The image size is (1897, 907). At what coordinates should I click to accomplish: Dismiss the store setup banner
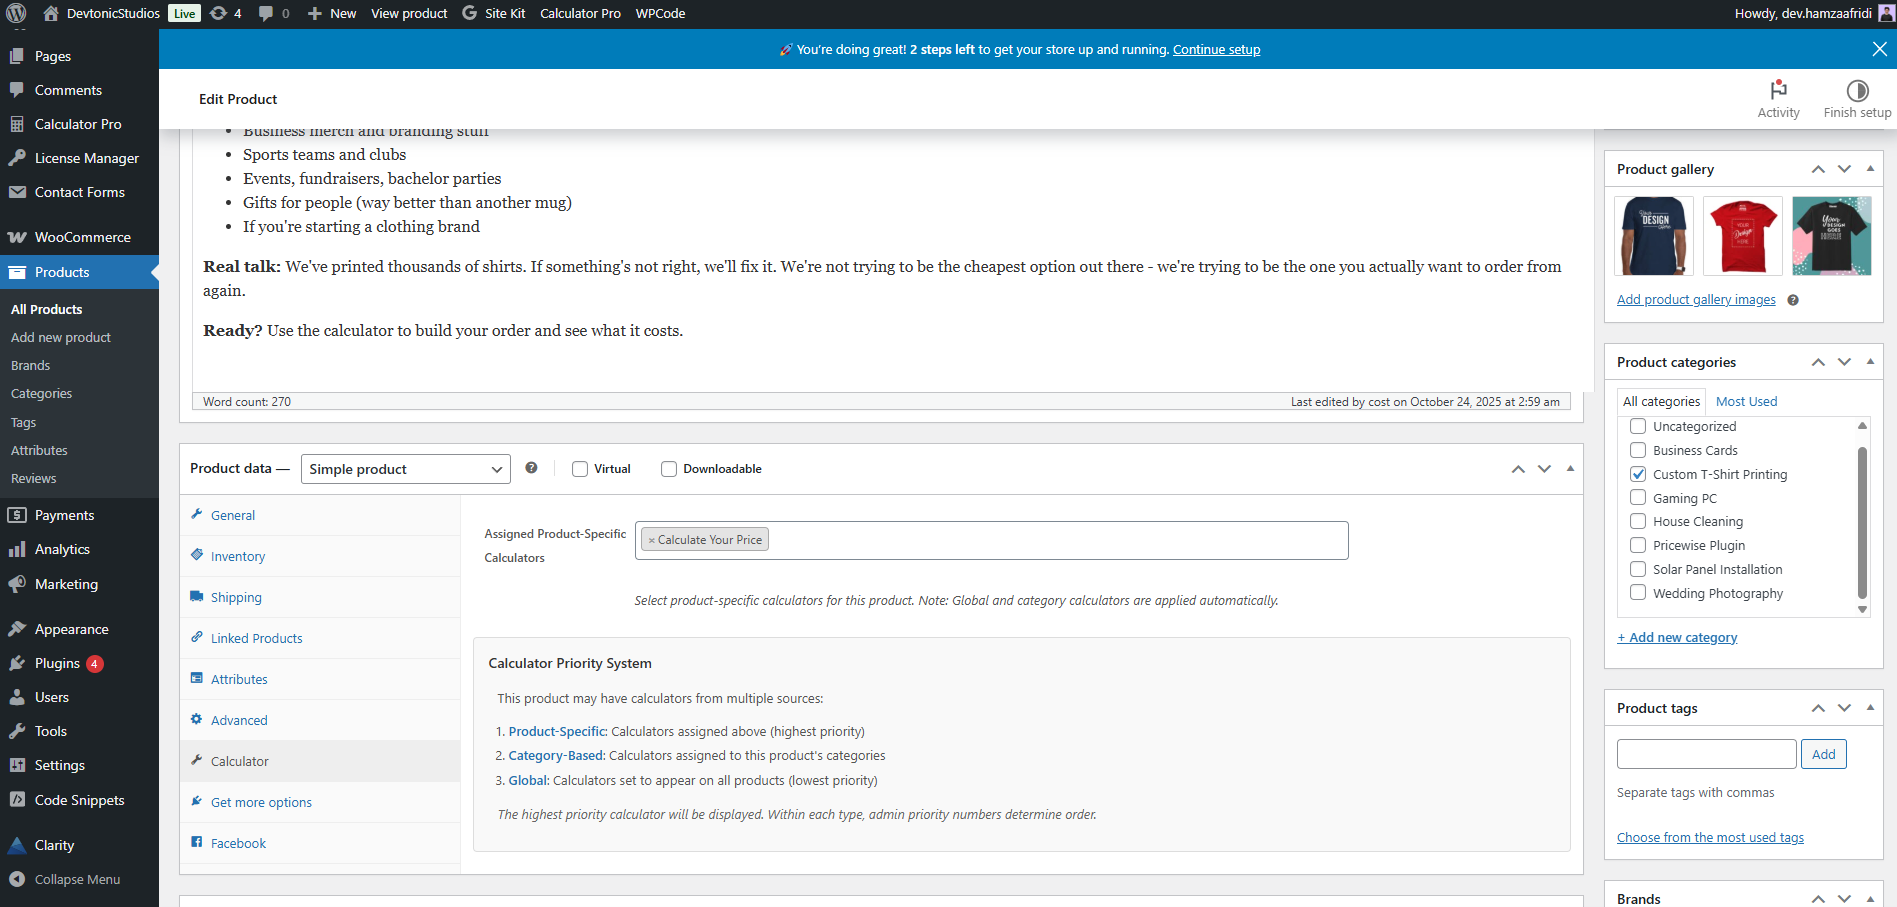click(x=1879, y=49)
